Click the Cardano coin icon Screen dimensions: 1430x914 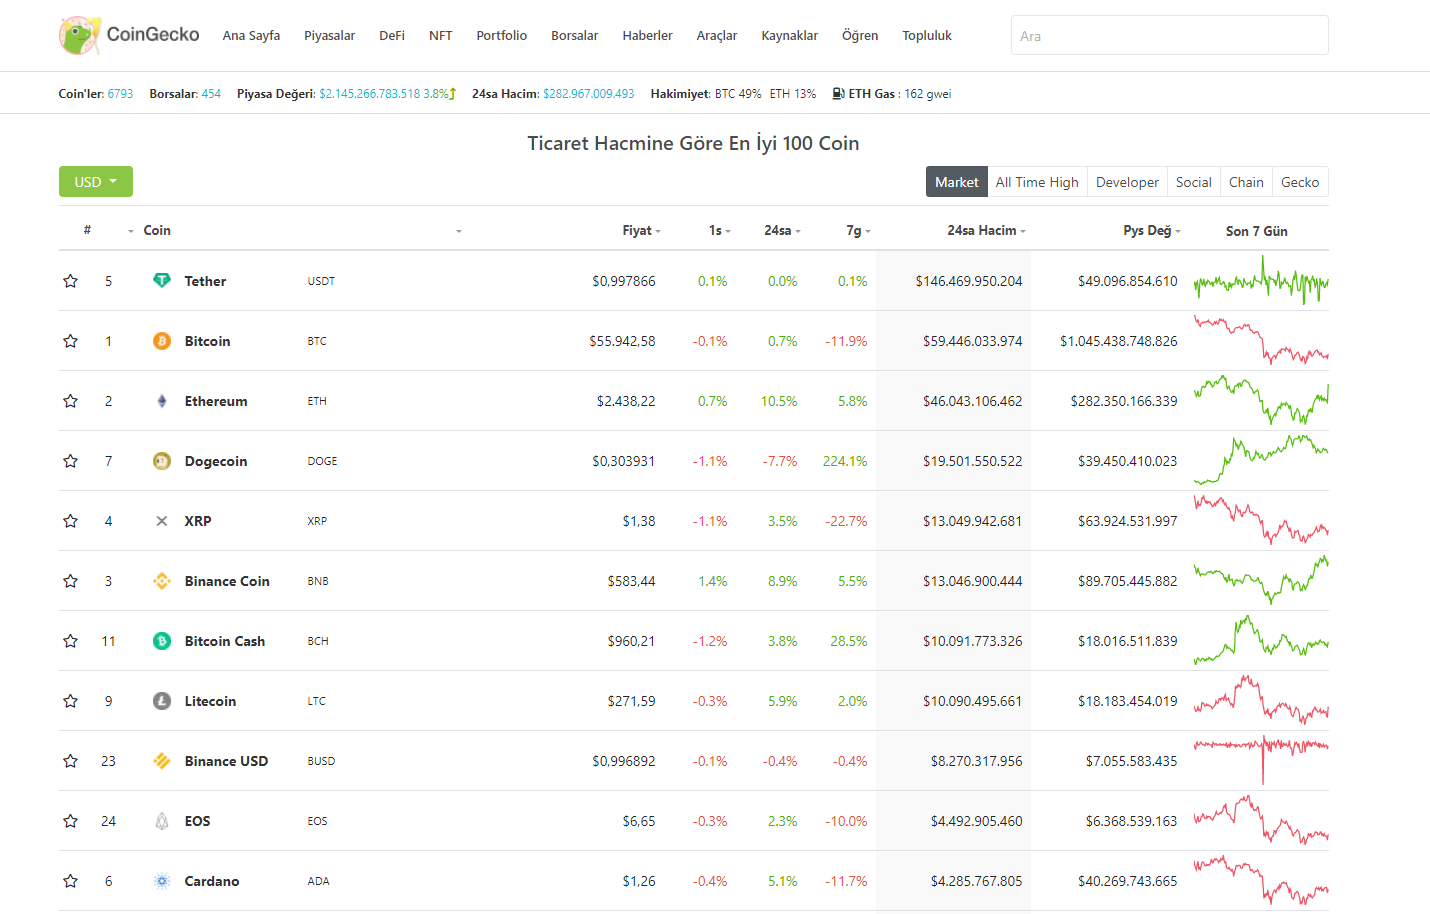coord(162,881)
